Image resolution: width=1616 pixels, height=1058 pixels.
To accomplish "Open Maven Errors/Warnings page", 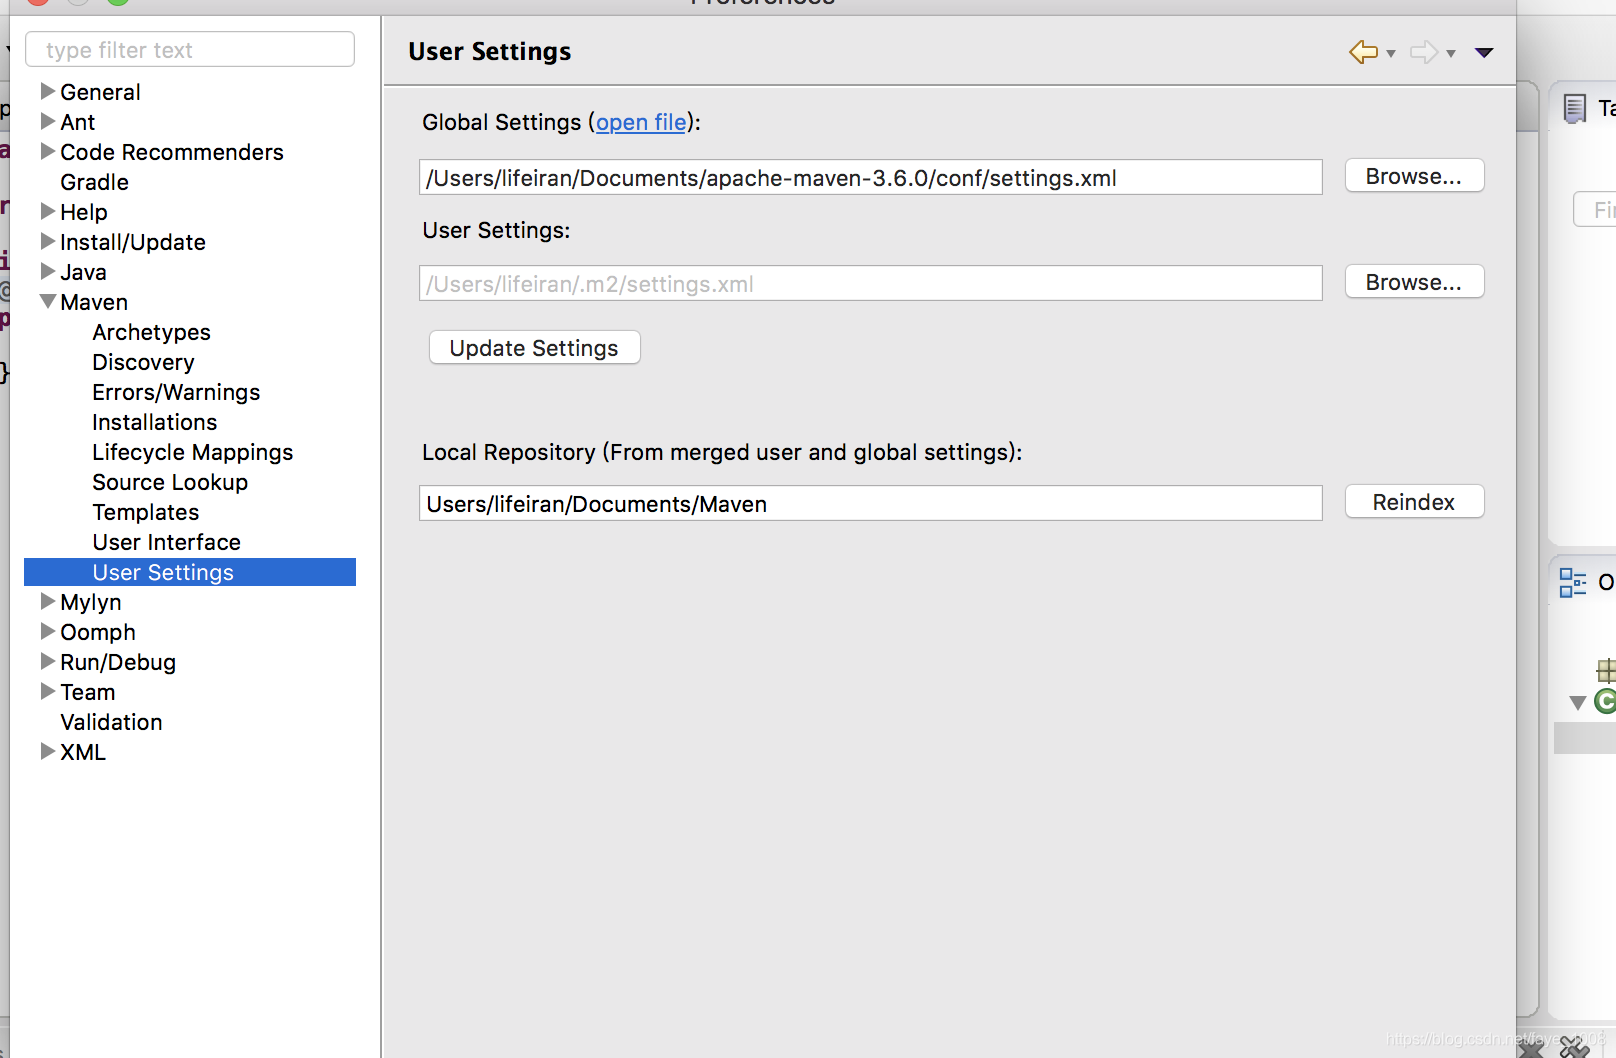I will pos(176,392).
